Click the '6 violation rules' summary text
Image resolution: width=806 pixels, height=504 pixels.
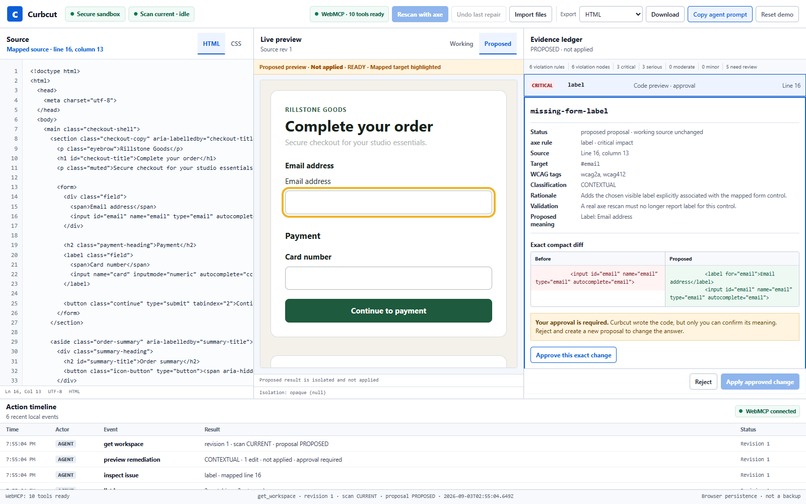(x=547, y=67)
